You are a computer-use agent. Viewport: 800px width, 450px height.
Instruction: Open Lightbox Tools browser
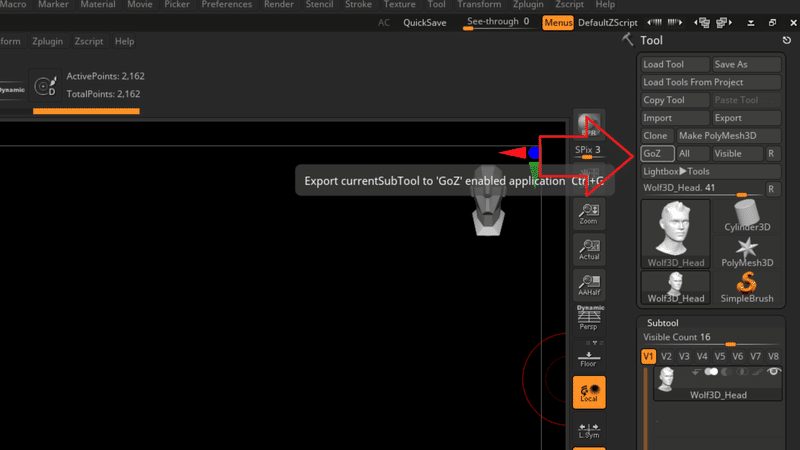pyautogui.click(x=711, y=171)
